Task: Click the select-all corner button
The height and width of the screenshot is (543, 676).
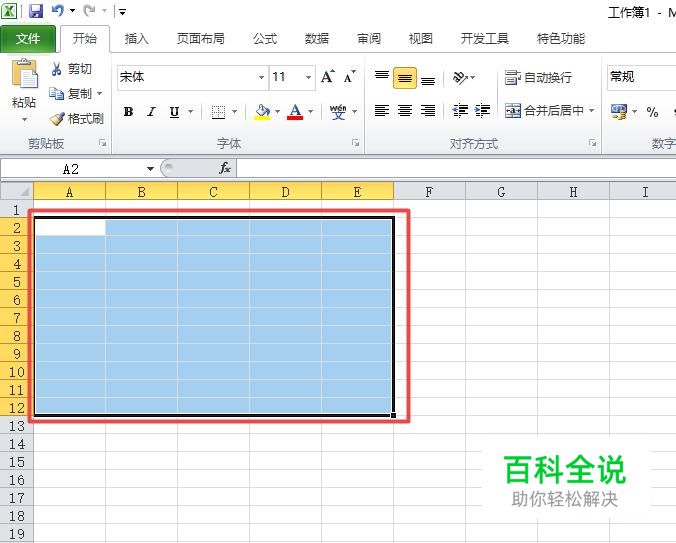Action: tap(17, 191)
